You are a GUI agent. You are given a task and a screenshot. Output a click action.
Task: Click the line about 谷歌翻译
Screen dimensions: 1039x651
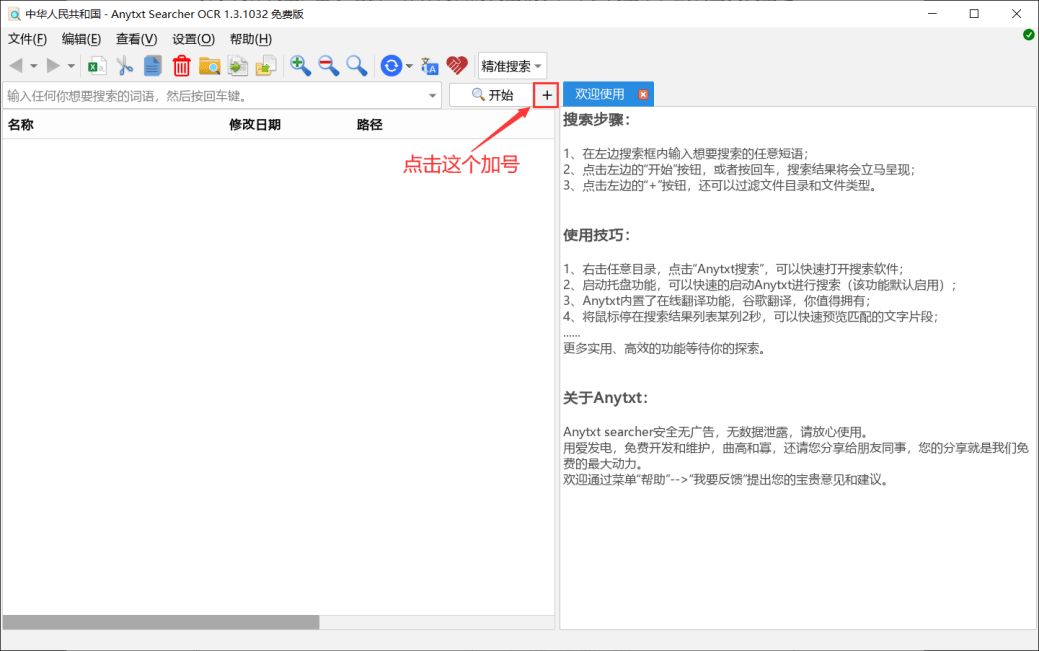coord(716,301)
